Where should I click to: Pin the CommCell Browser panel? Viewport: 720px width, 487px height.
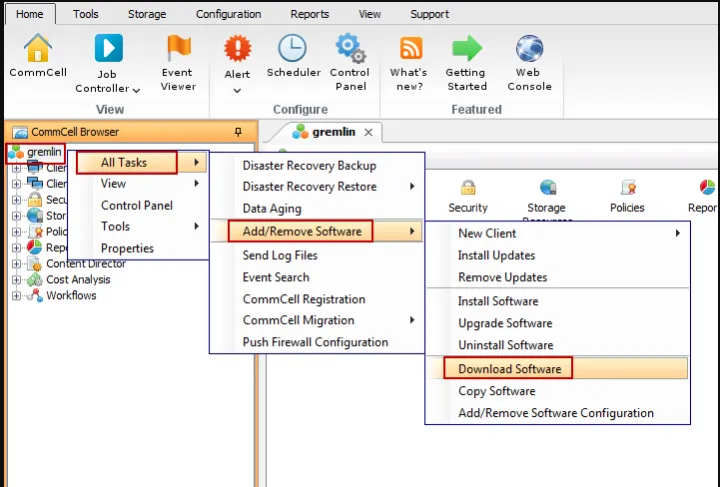pyautogui.click(x=238, y=132)
